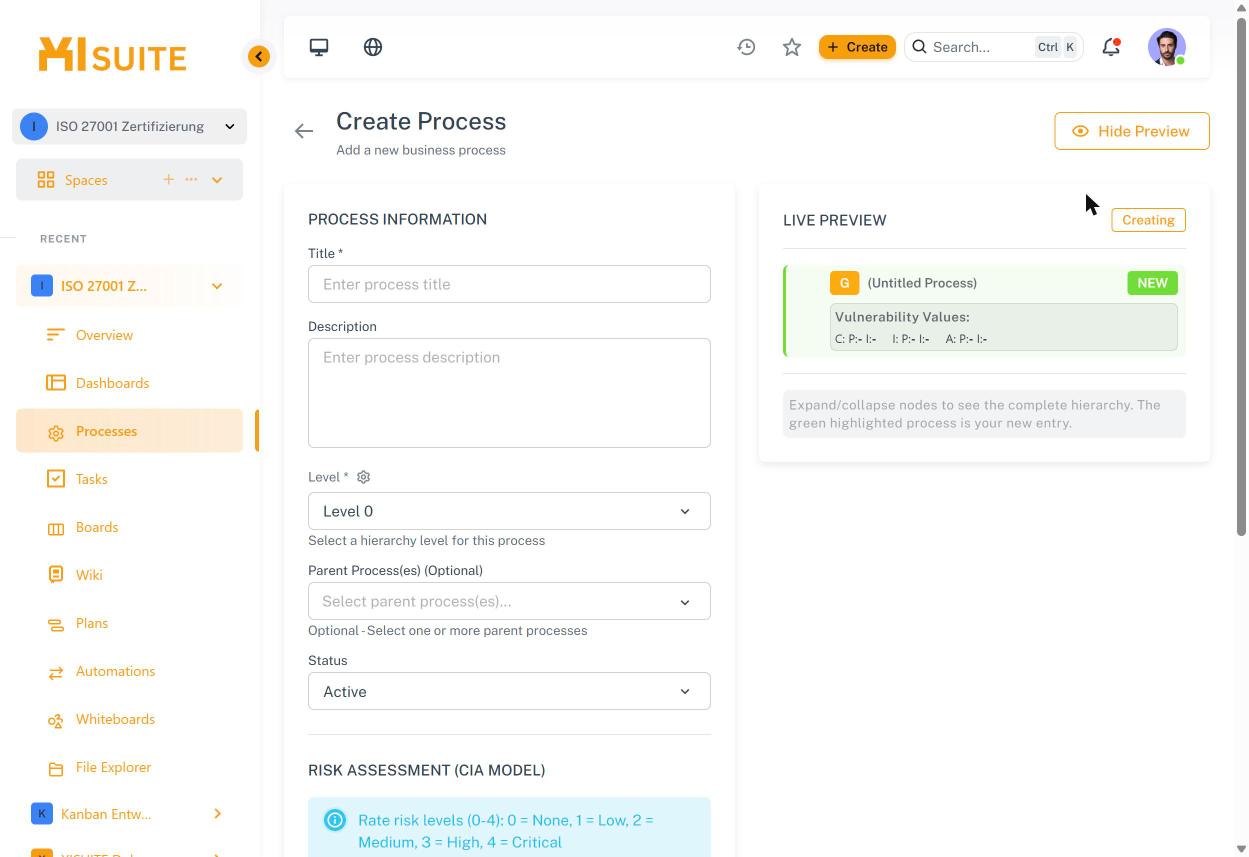
Task: Collapse the ISO 27001 Z... space tree
Action: (217, 286)
